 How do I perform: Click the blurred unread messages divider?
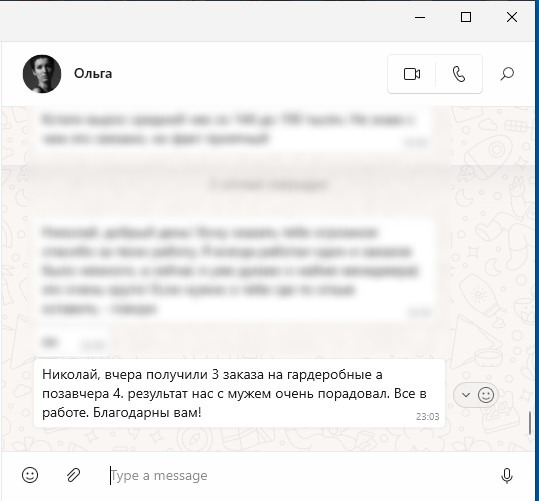[268, 185]
